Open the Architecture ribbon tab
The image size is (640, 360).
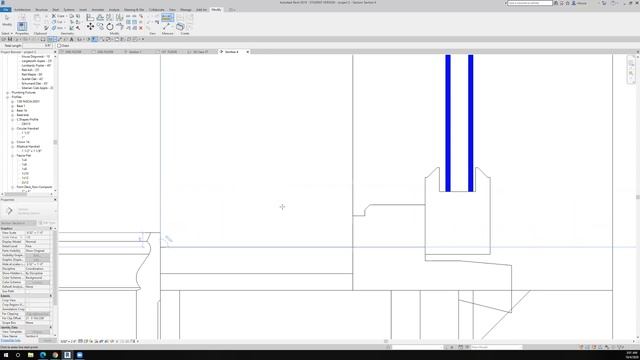[22, 9]
